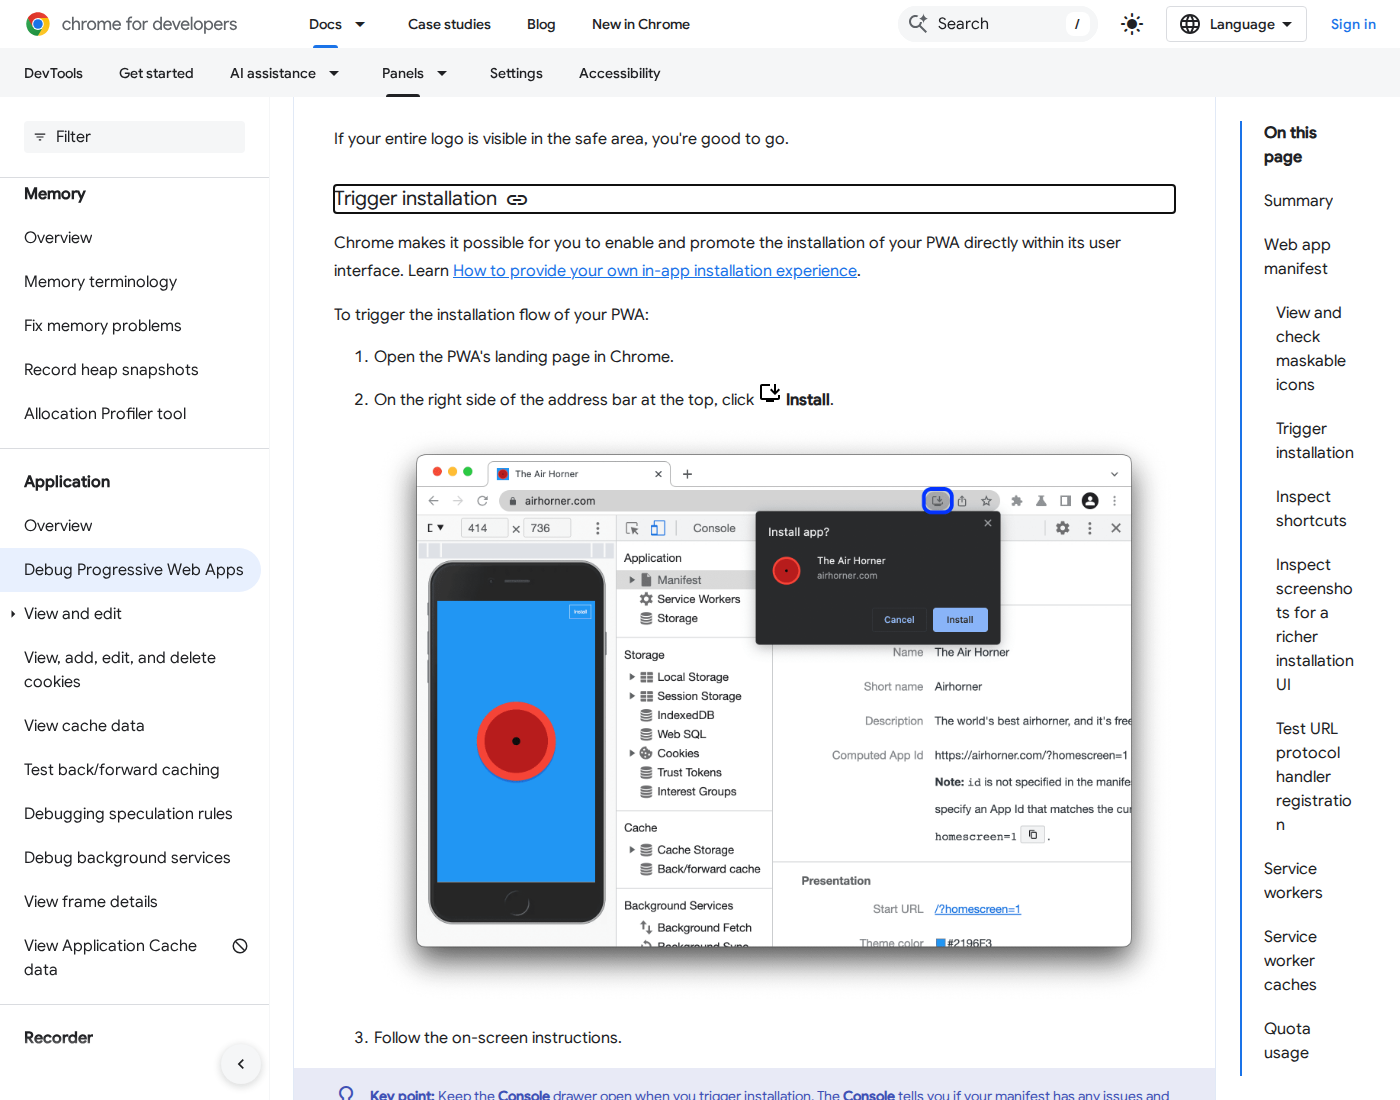The height and width of the screenshot is (1100, 1400).
Task: Click the copy icon beside homescreen=1
Action: [x=1032, y=834]
